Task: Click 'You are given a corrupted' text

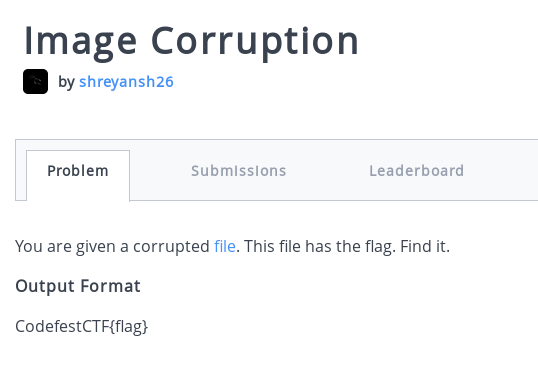Action: click(x=113, y=246)
